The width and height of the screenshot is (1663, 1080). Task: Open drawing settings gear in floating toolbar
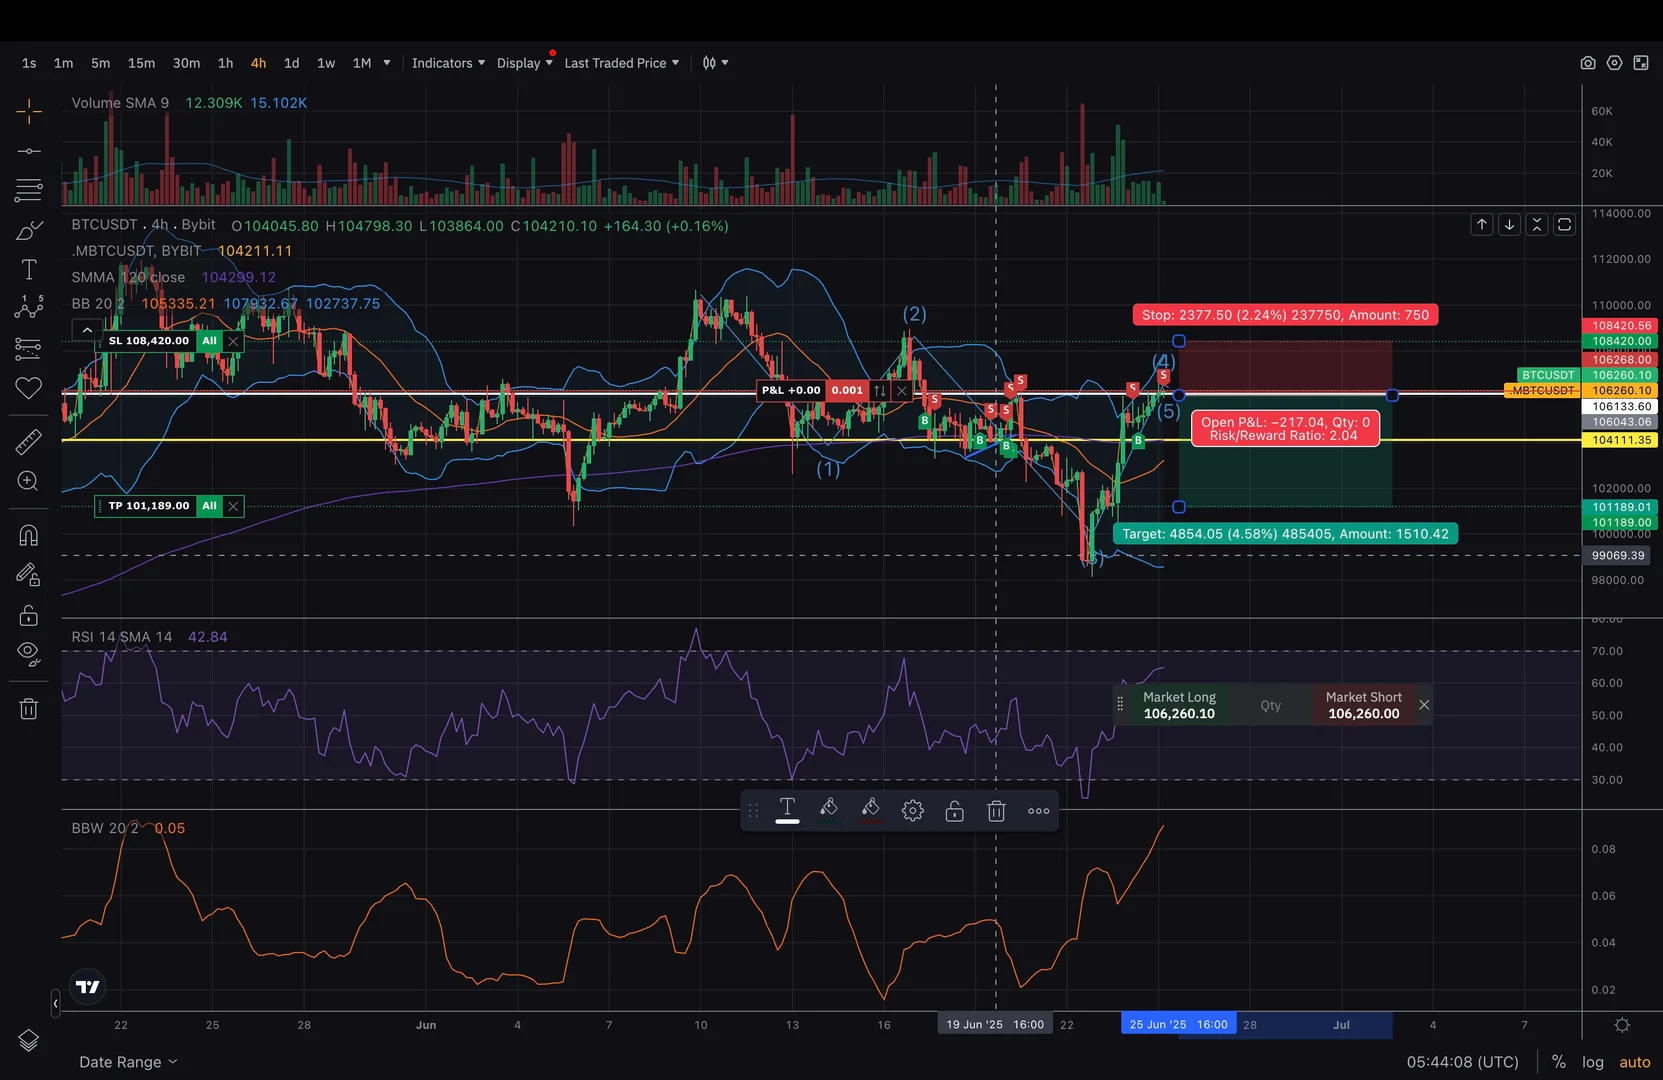pyautogui.click(x=913, y=811)
